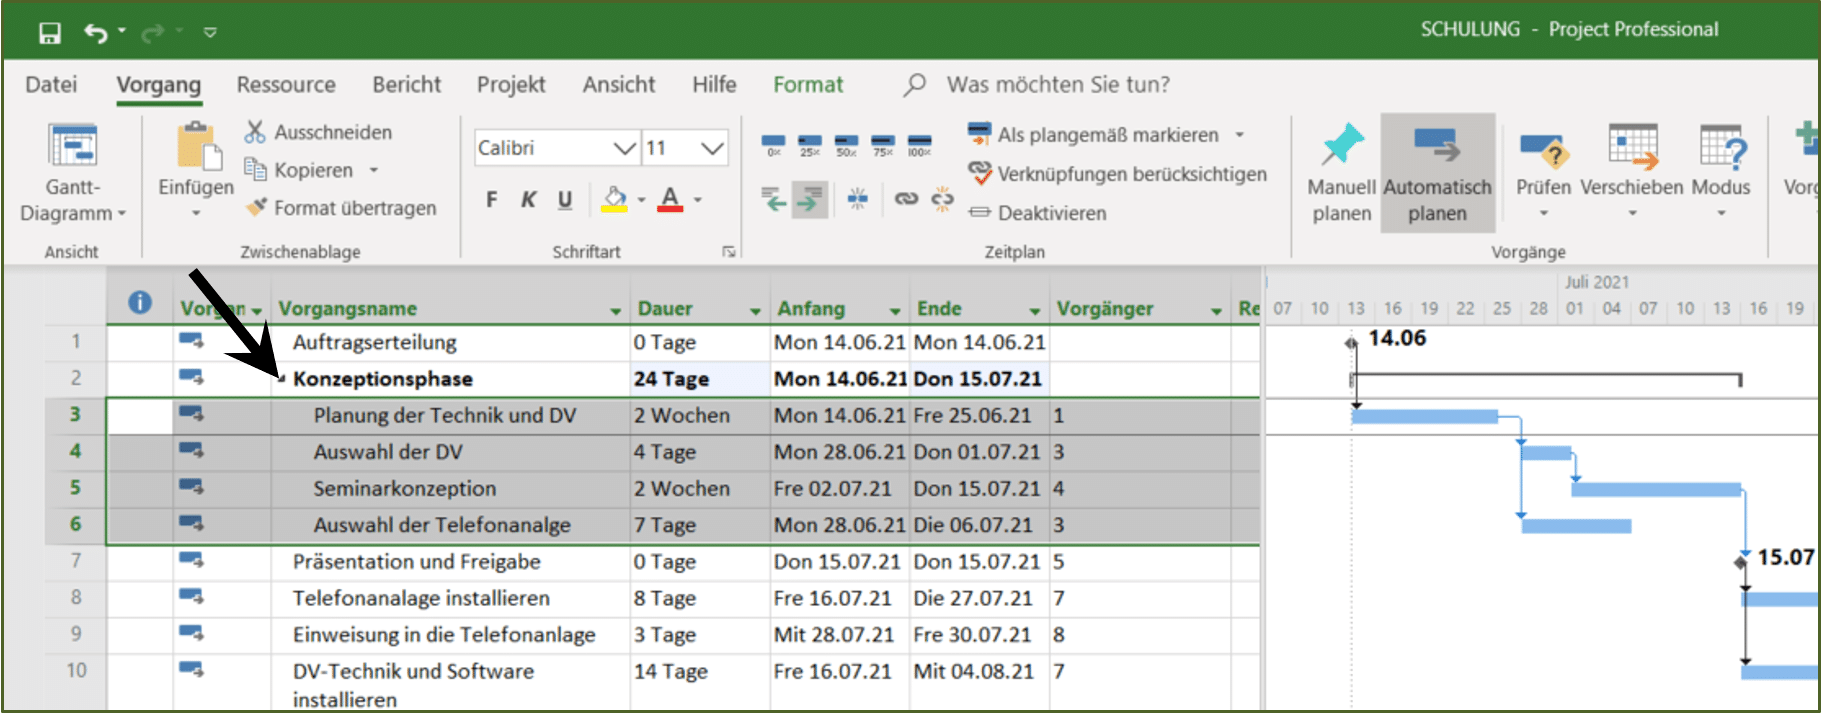The image size is (1822, 715).
Task: Toggle bold F formatting button
Action: 492,200
